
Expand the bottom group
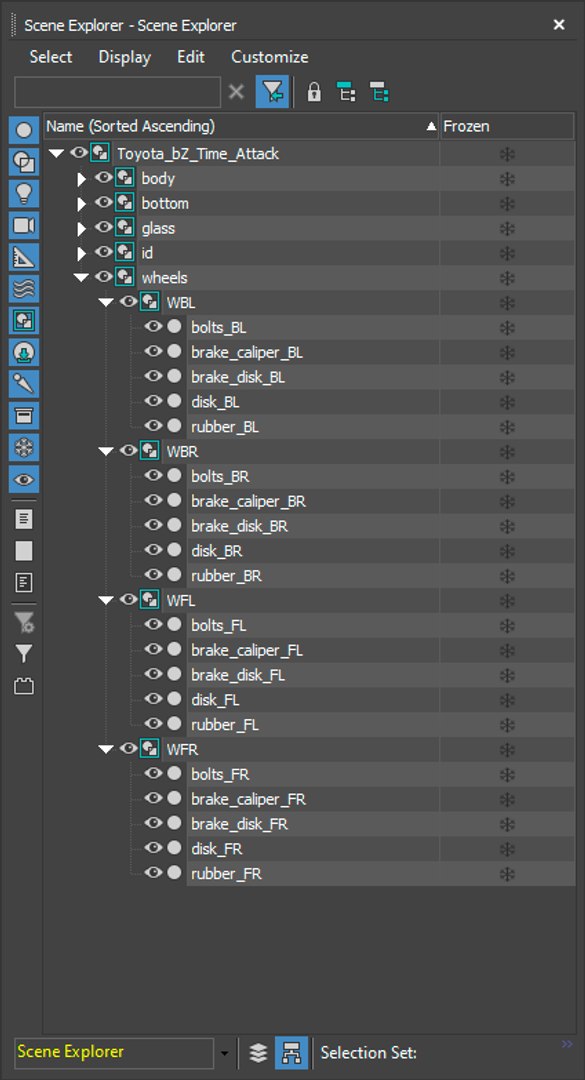(81, 204)
